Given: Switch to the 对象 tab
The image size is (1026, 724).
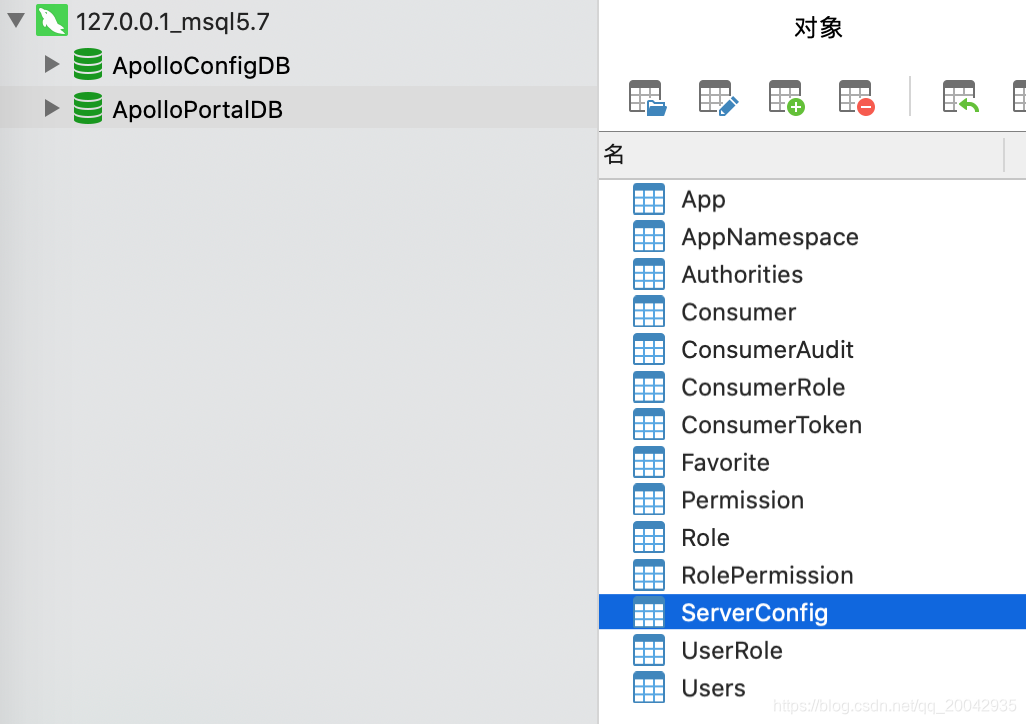Looking at the screenshot, I should 818,28.
